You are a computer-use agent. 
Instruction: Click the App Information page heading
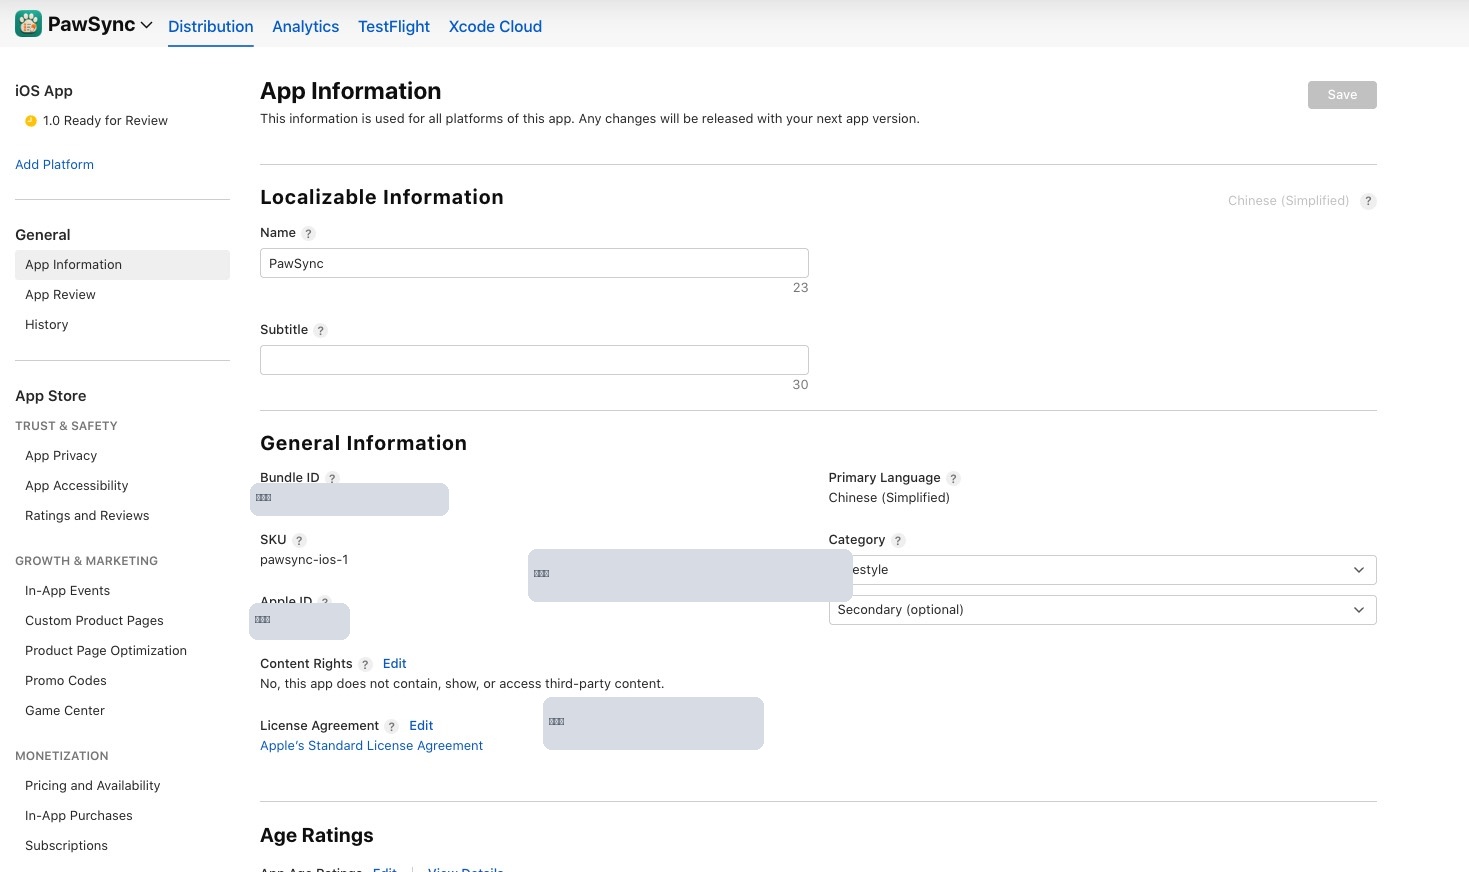point(350,91)
